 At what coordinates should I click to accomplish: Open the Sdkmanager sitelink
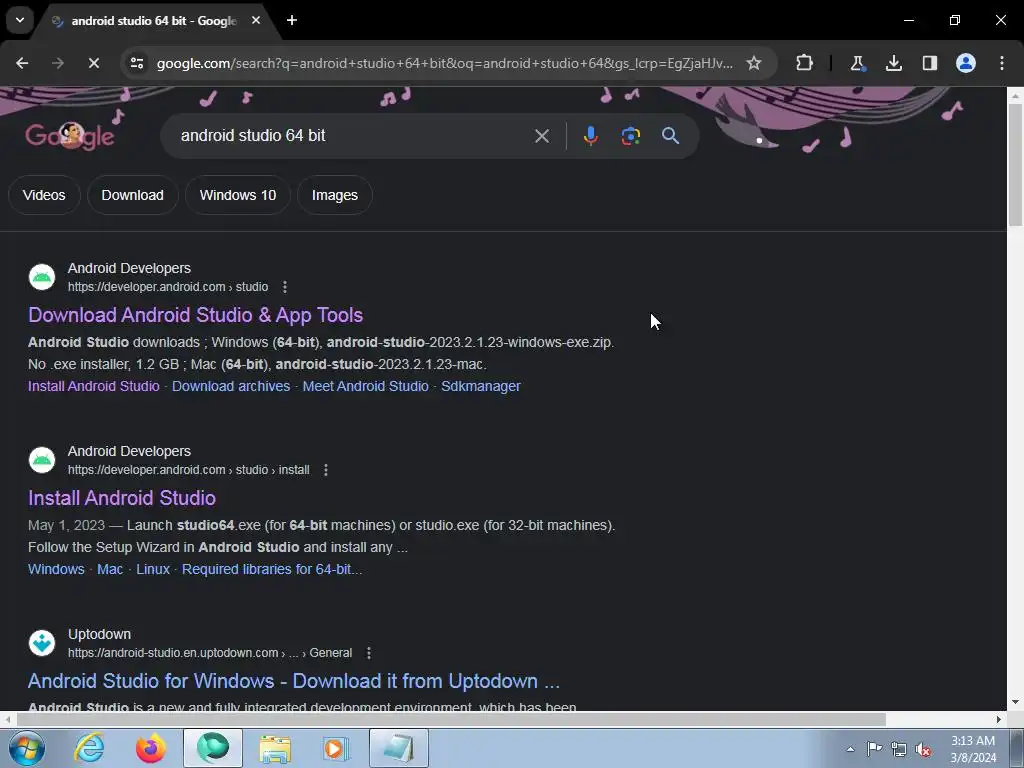(x=481, y=386)
